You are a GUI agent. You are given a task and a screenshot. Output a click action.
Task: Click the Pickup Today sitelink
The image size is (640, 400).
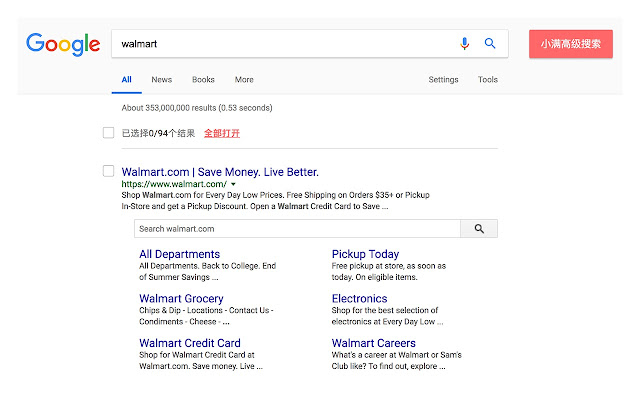[365, 254]
